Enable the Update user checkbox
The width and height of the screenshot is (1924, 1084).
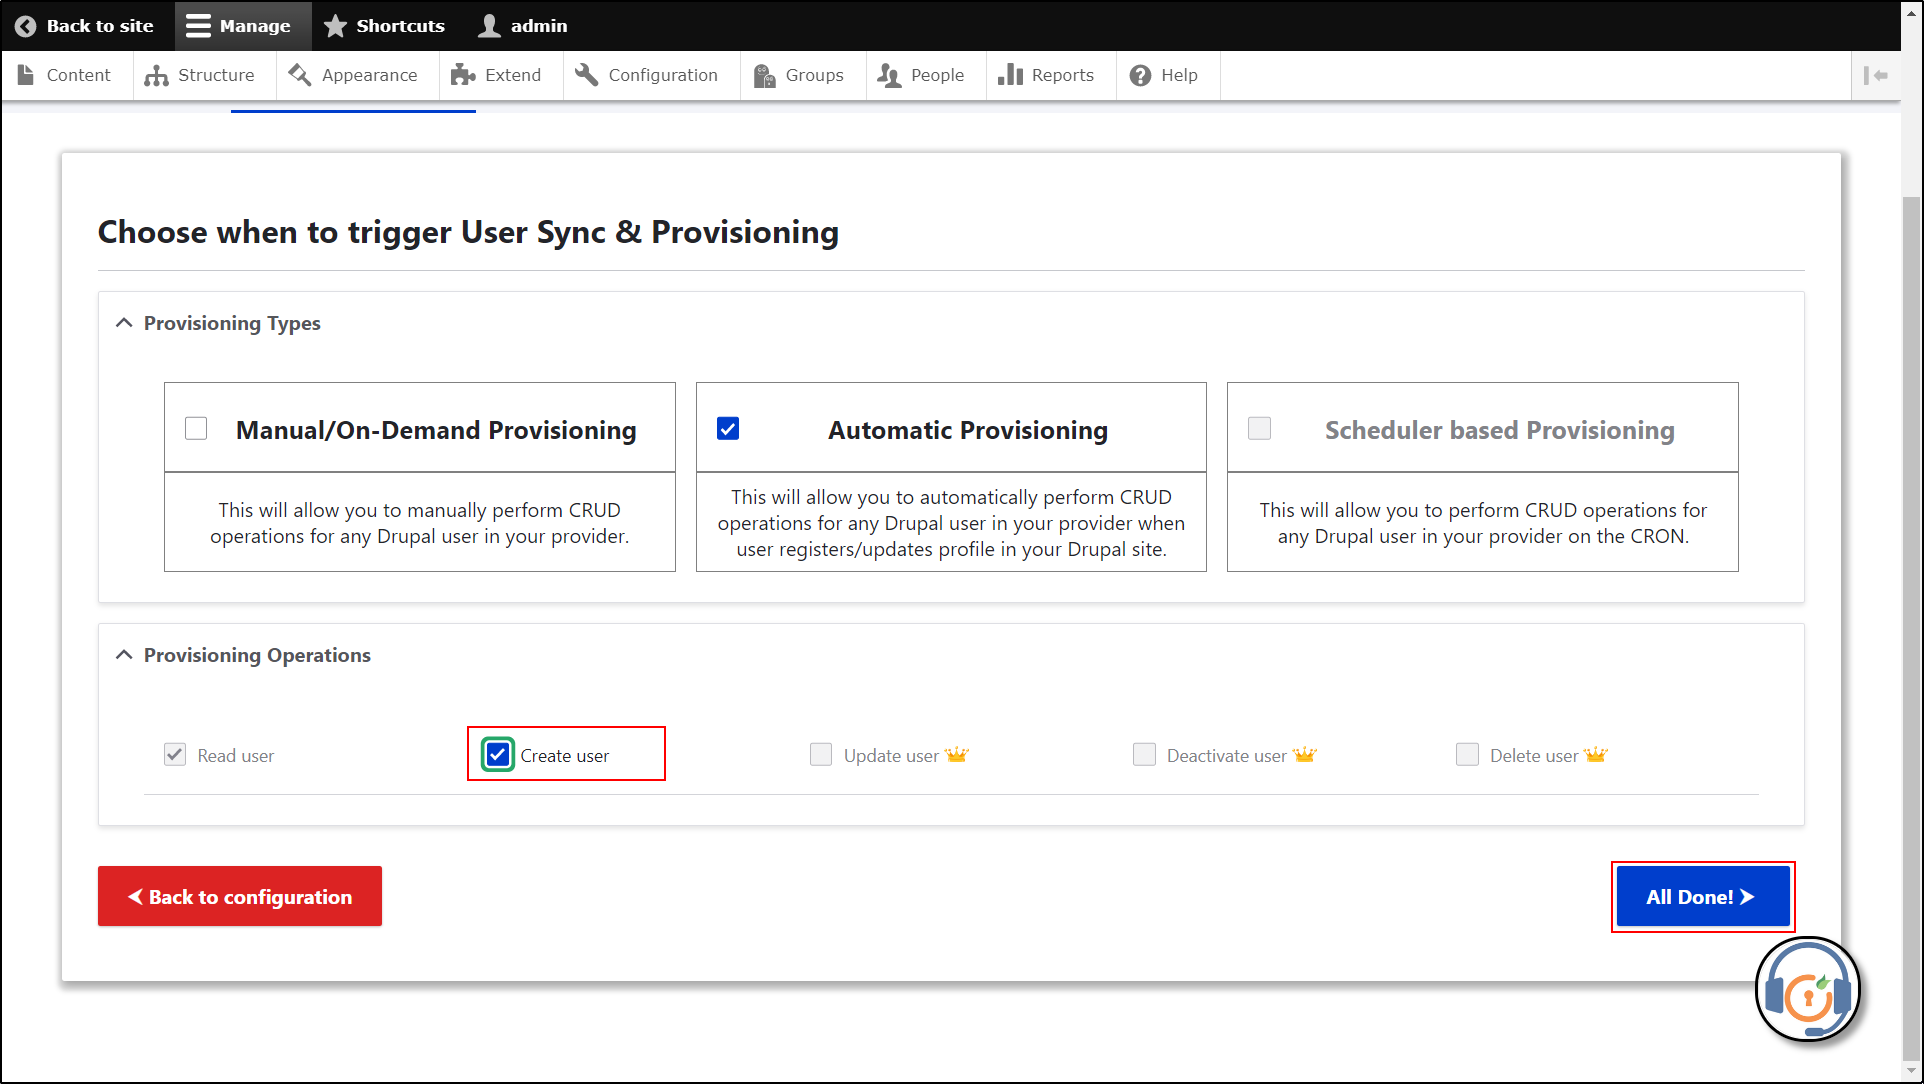pos(822,755)
